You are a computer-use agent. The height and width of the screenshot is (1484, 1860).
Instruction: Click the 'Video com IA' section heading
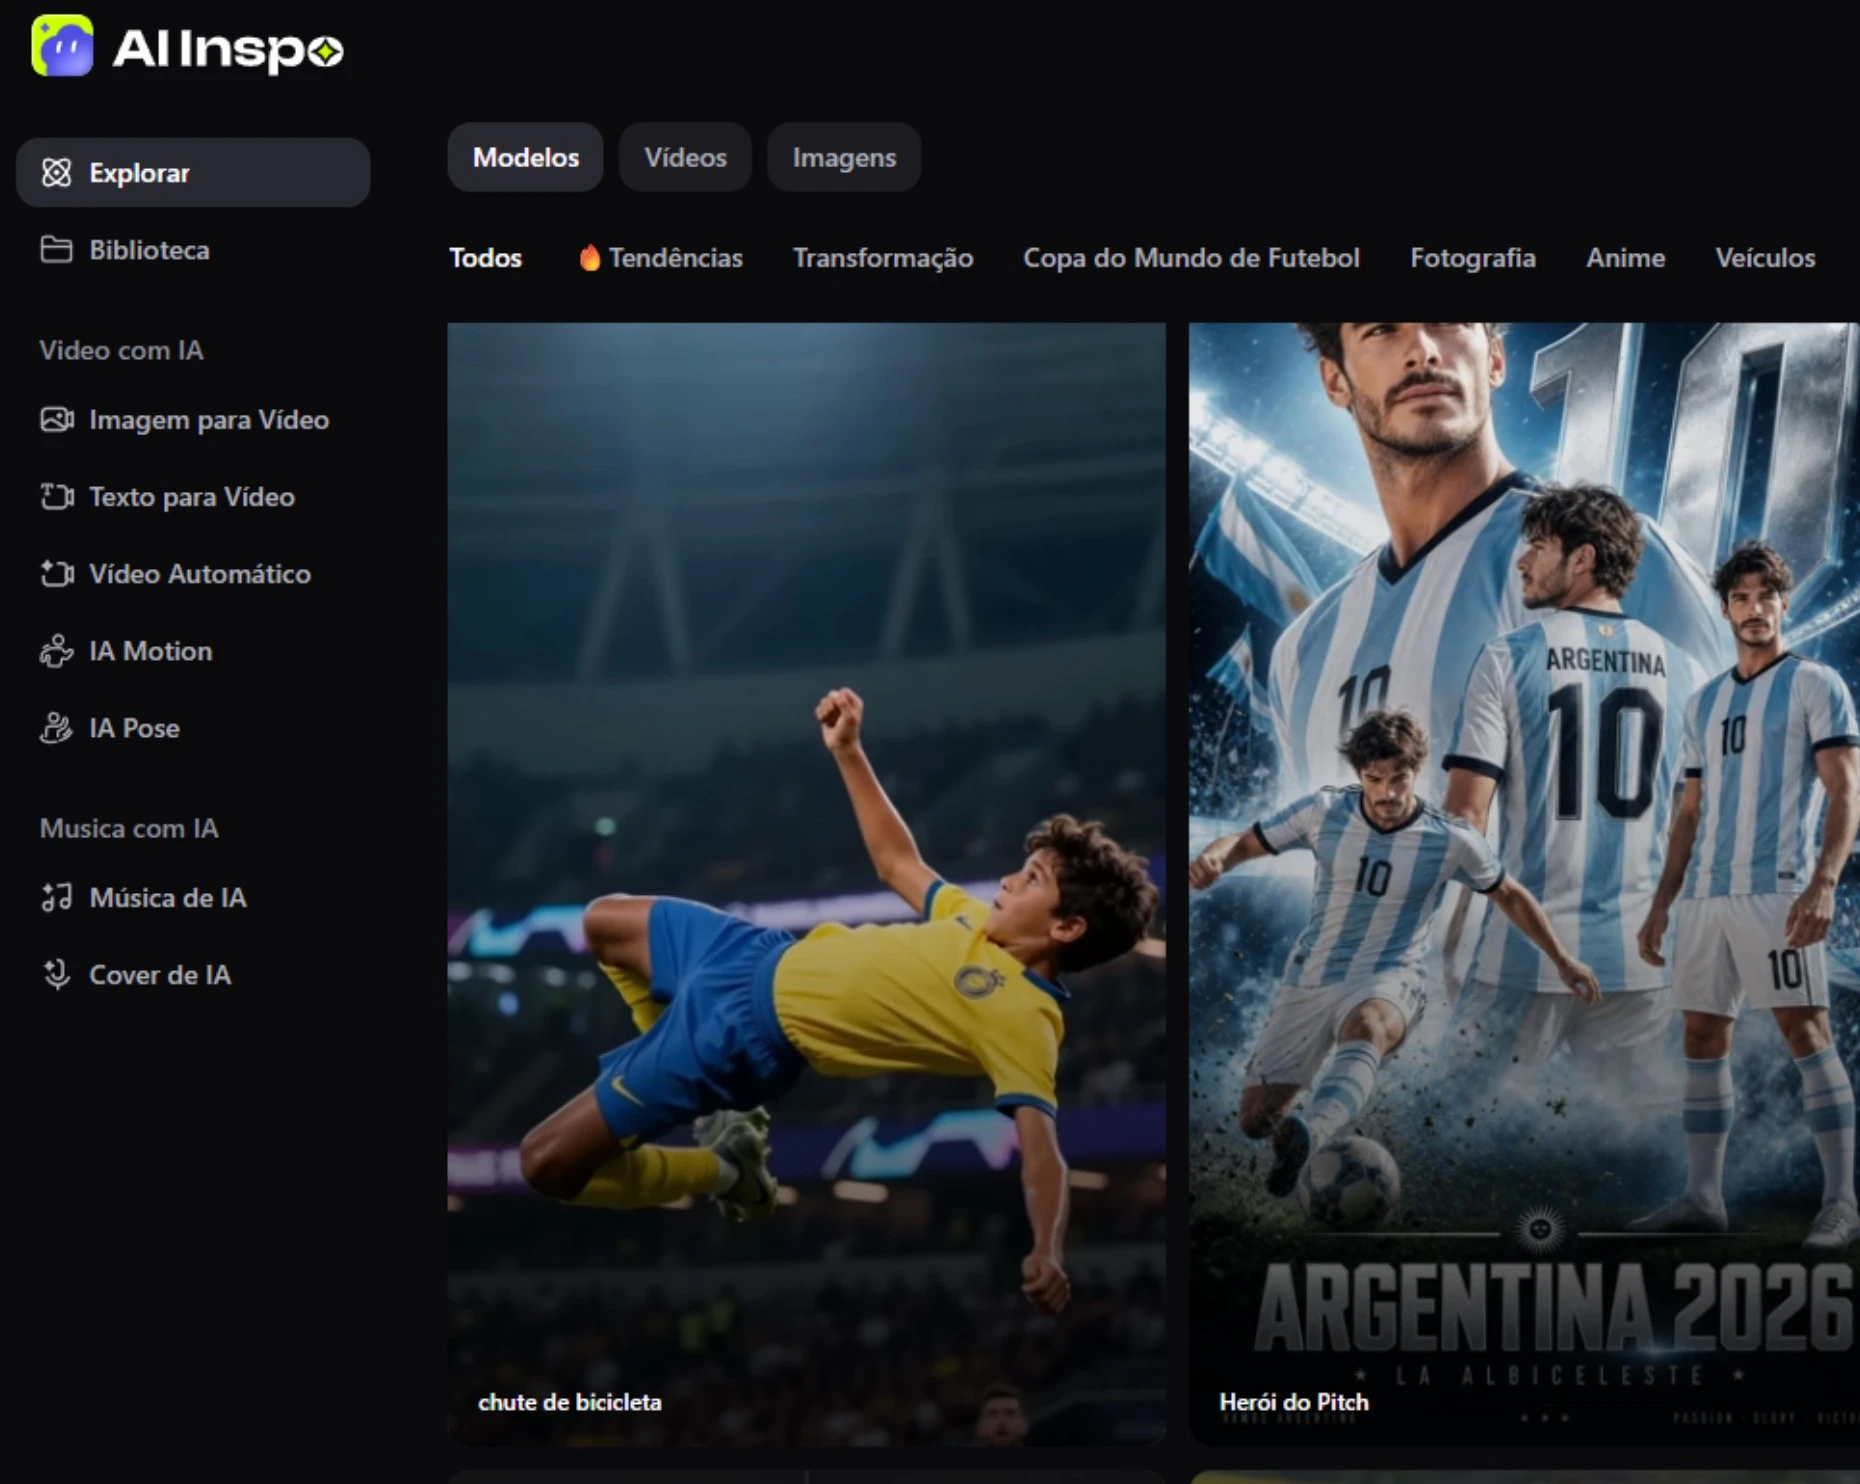click(x=121, y=350)
